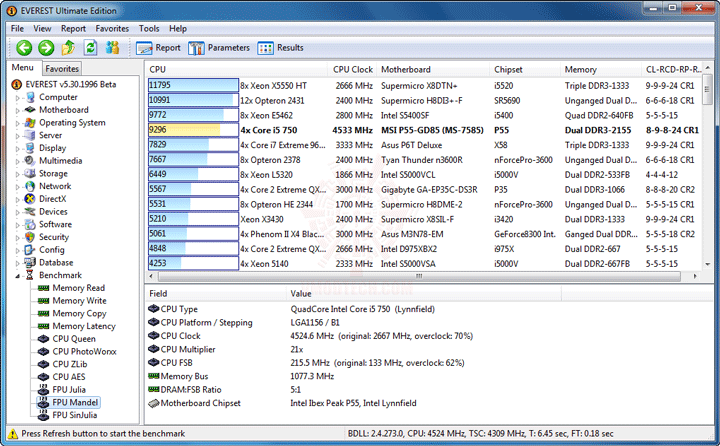This screenshot has height=446, width=720.
Task: Select the Storage drive icon
Action: [30, 174]
